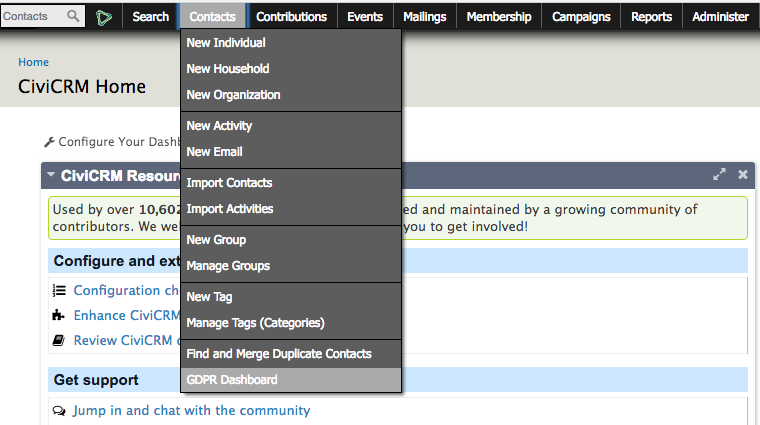The height and width of the screenshot is (425, 760).
Task: Open the Search menu
Action: coord(150,16)
